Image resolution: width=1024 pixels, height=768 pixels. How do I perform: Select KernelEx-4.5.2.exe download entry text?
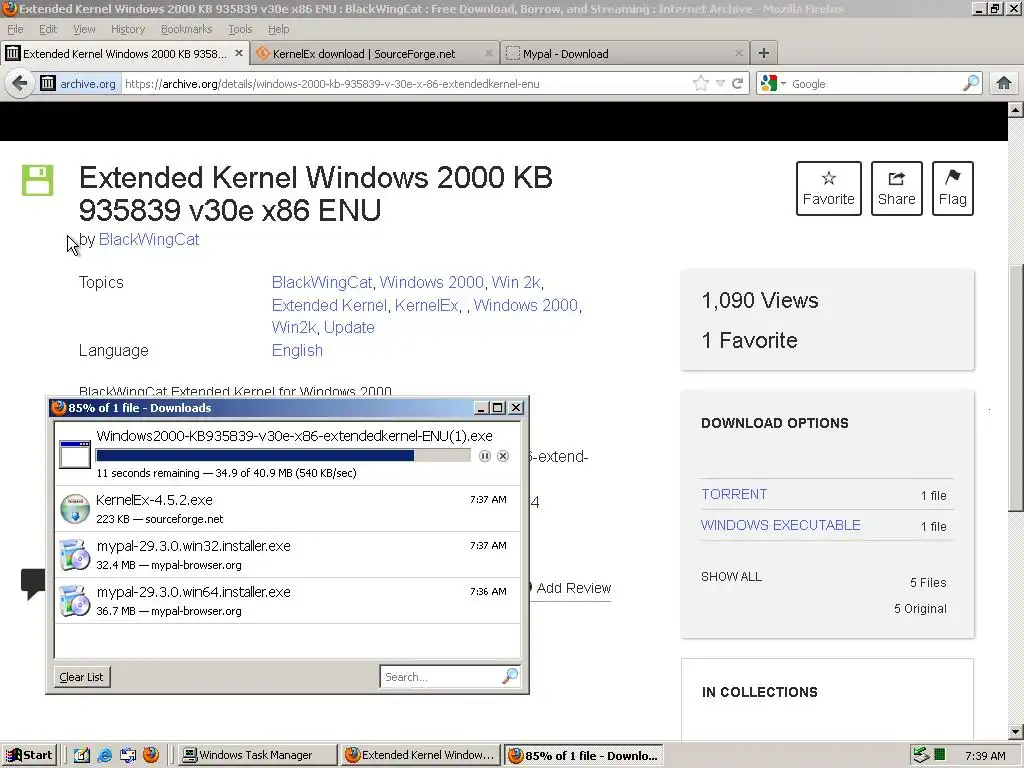pyautogui.click(x=154, y=500)
